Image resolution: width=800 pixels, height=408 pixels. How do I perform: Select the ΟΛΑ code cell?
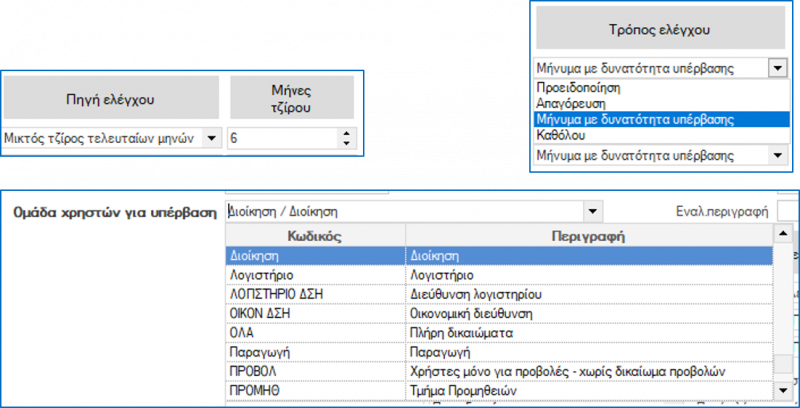click(x=315, y=333)
